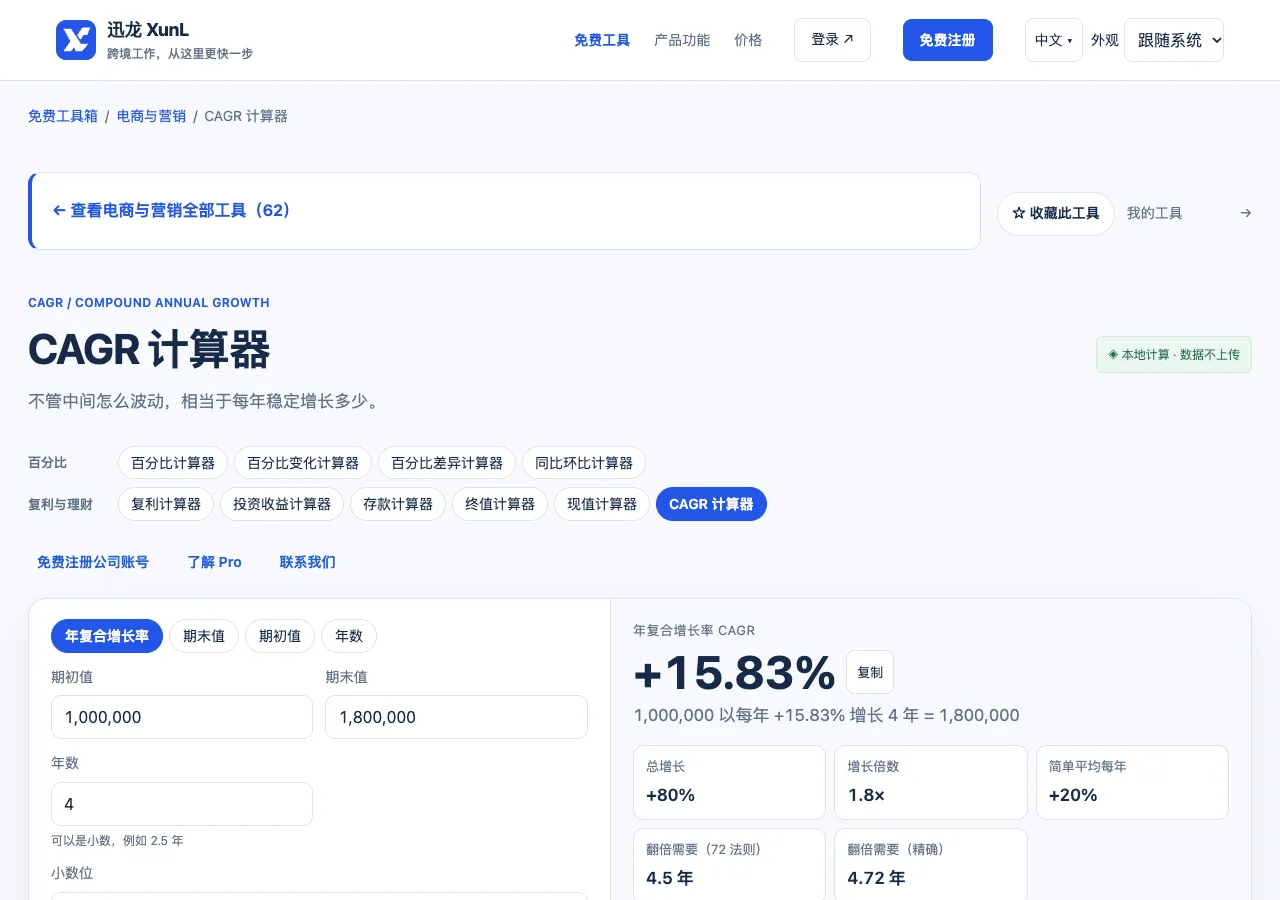Click the arrow next to 我的工具

pos(1245,213)
